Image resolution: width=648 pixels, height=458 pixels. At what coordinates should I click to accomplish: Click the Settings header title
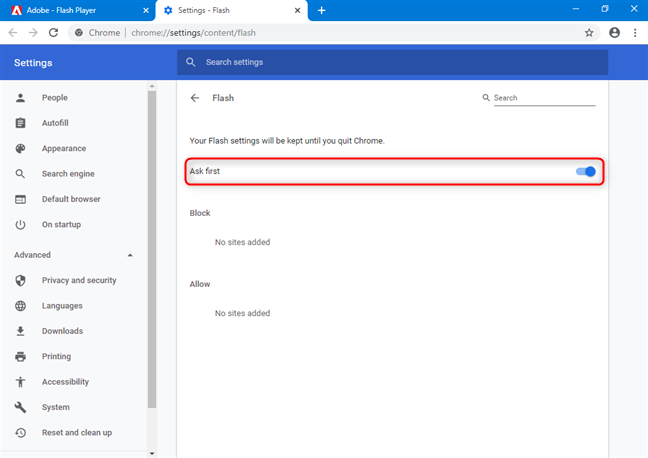33,63
